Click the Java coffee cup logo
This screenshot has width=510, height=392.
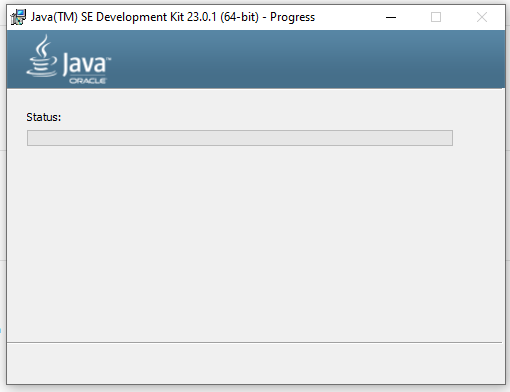pyautogui.click(x=42, y=56)
